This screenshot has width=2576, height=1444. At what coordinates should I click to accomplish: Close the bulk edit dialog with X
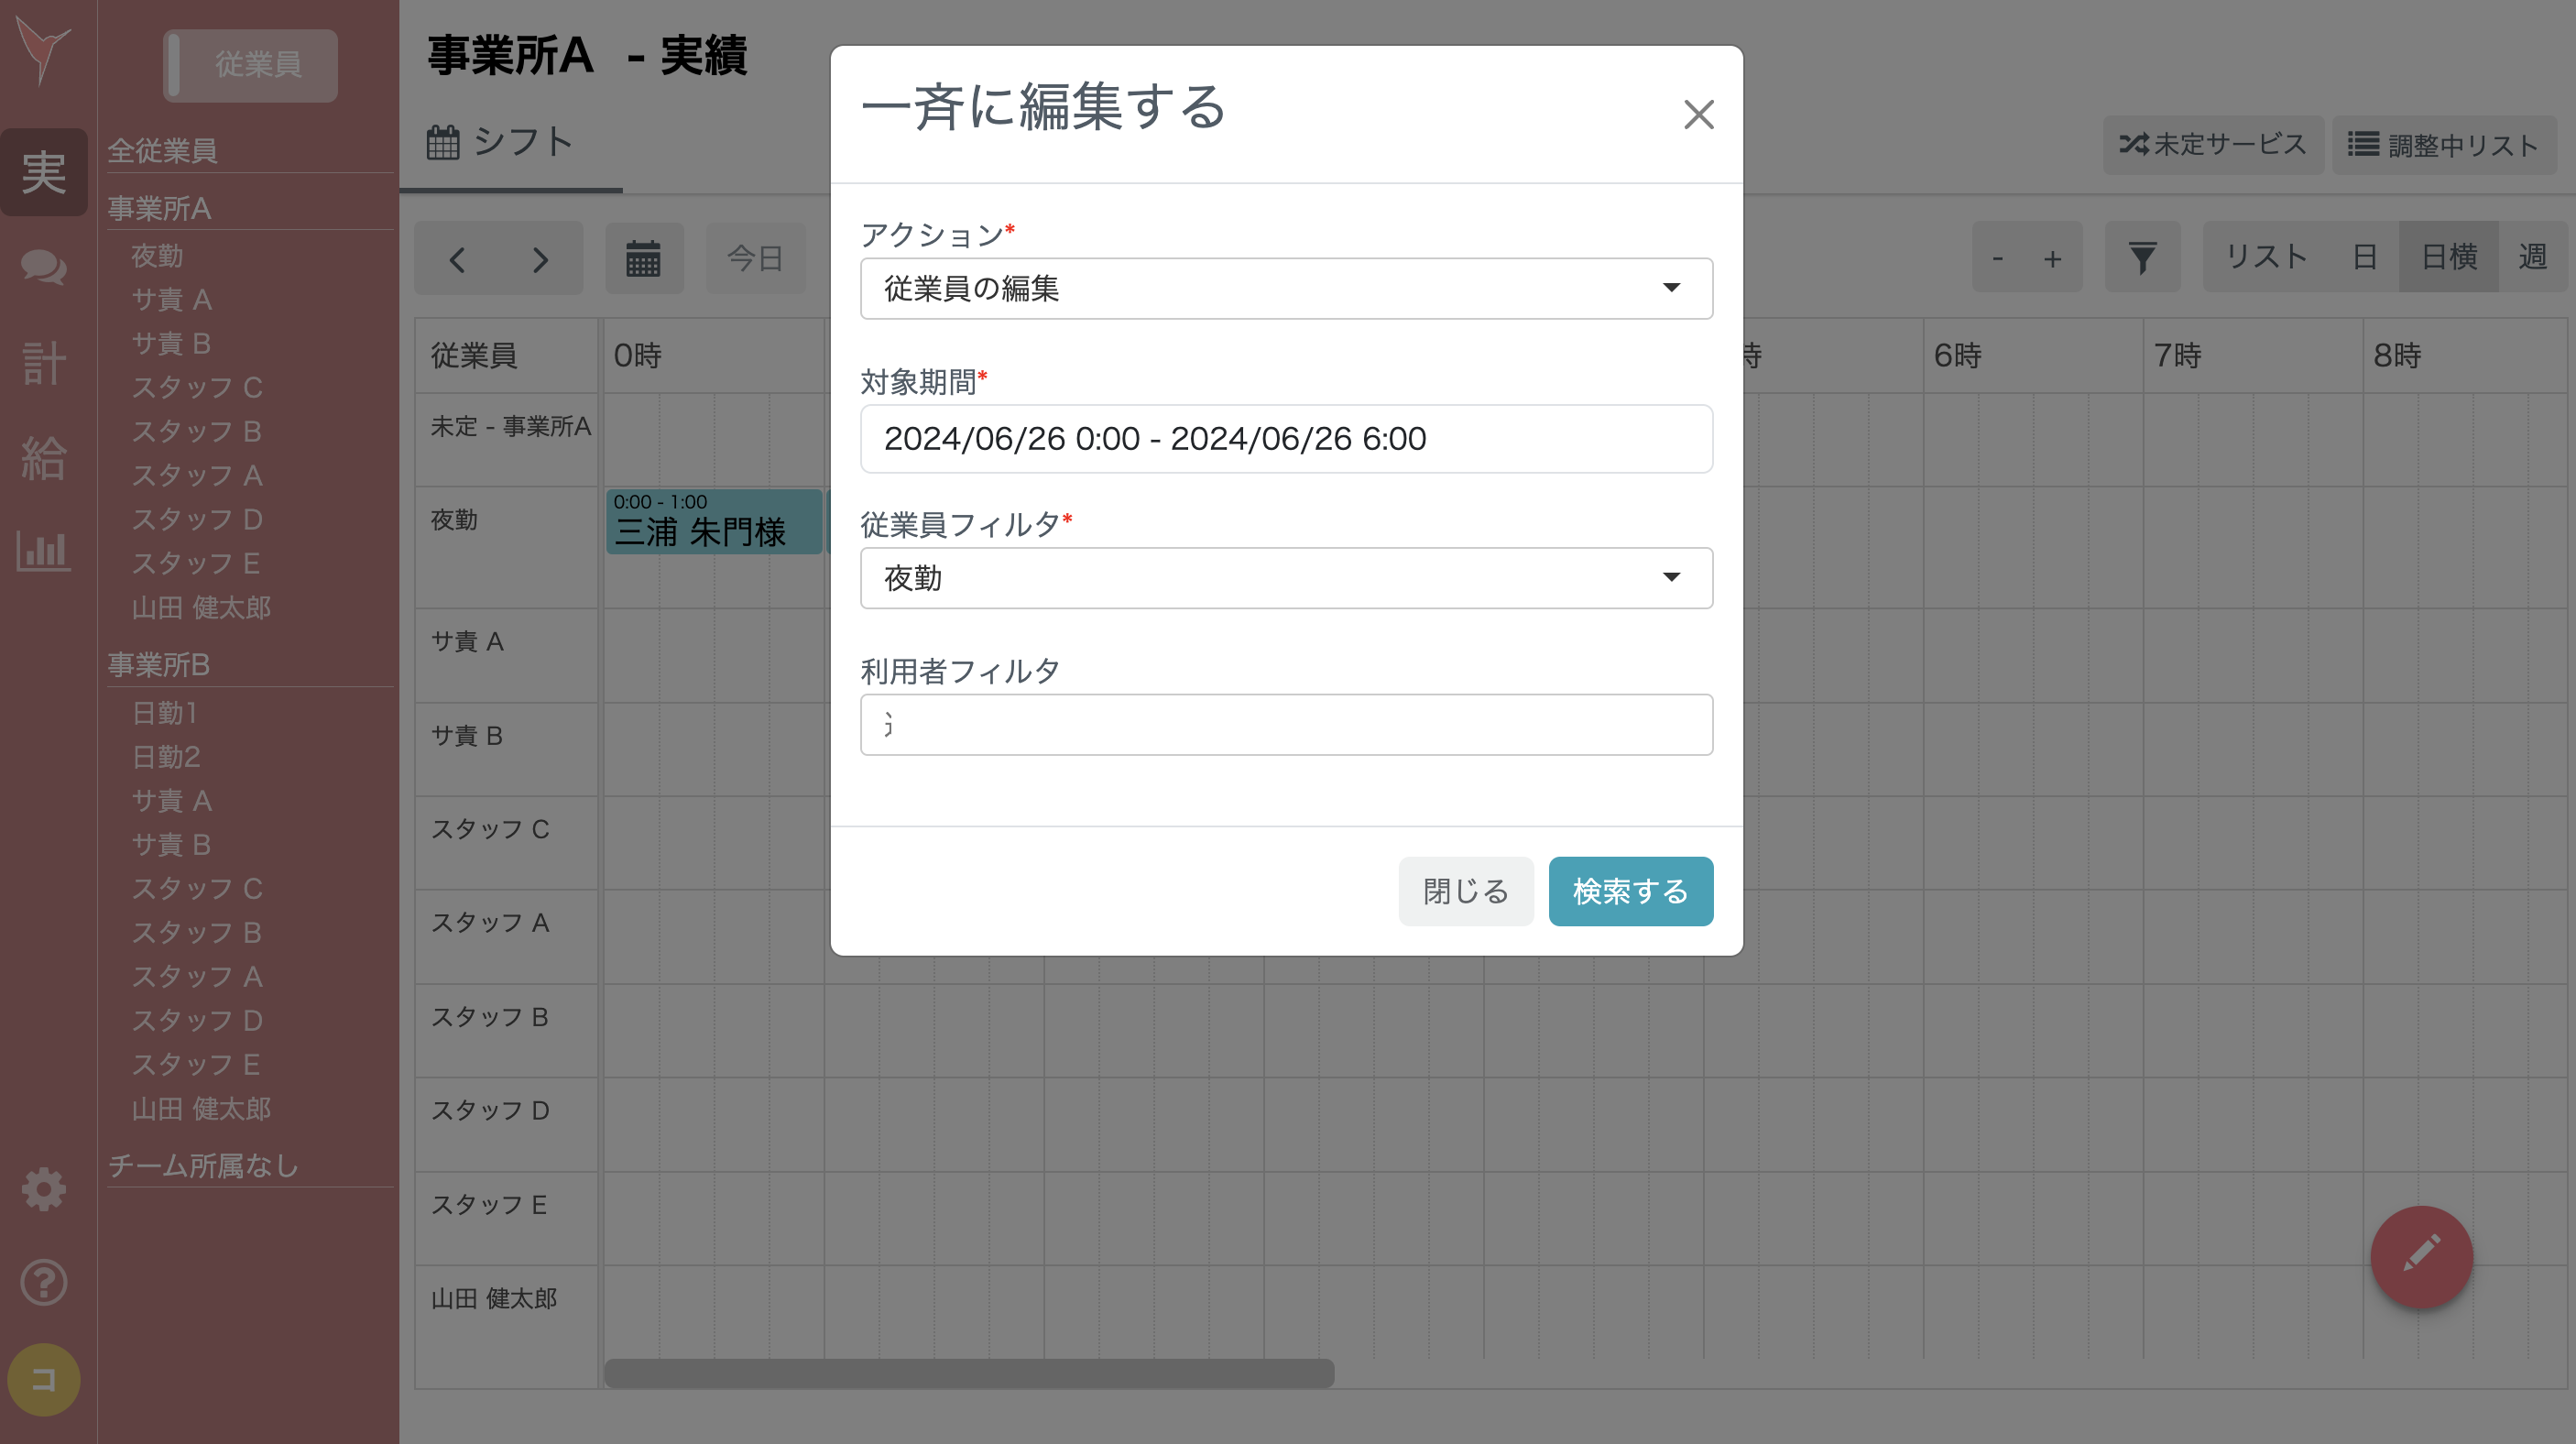(x=1698, y=114)
